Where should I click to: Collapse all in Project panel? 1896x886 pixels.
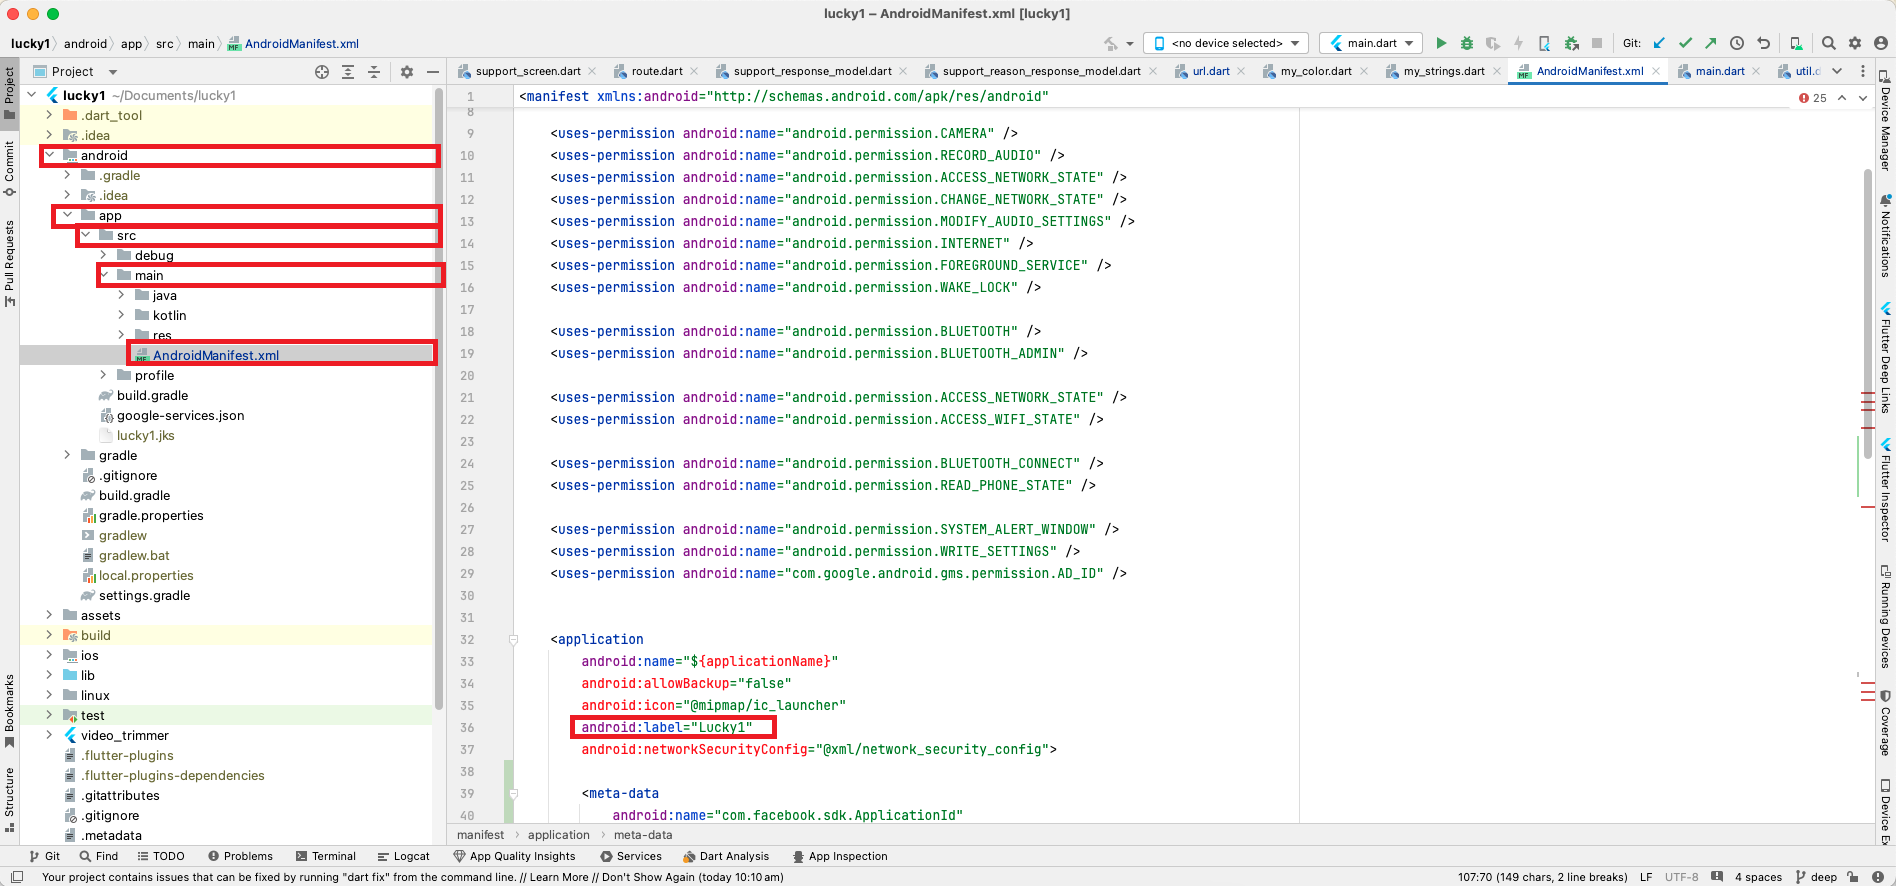click(x=374, y=72)
